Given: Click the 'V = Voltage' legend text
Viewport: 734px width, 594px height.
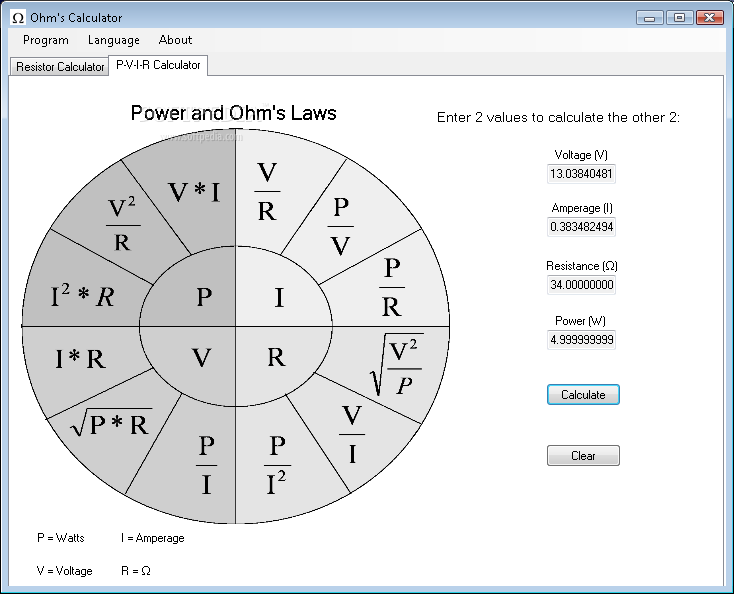Looking at the screenshot, I should pyautogui.click(x=65, y=571).
